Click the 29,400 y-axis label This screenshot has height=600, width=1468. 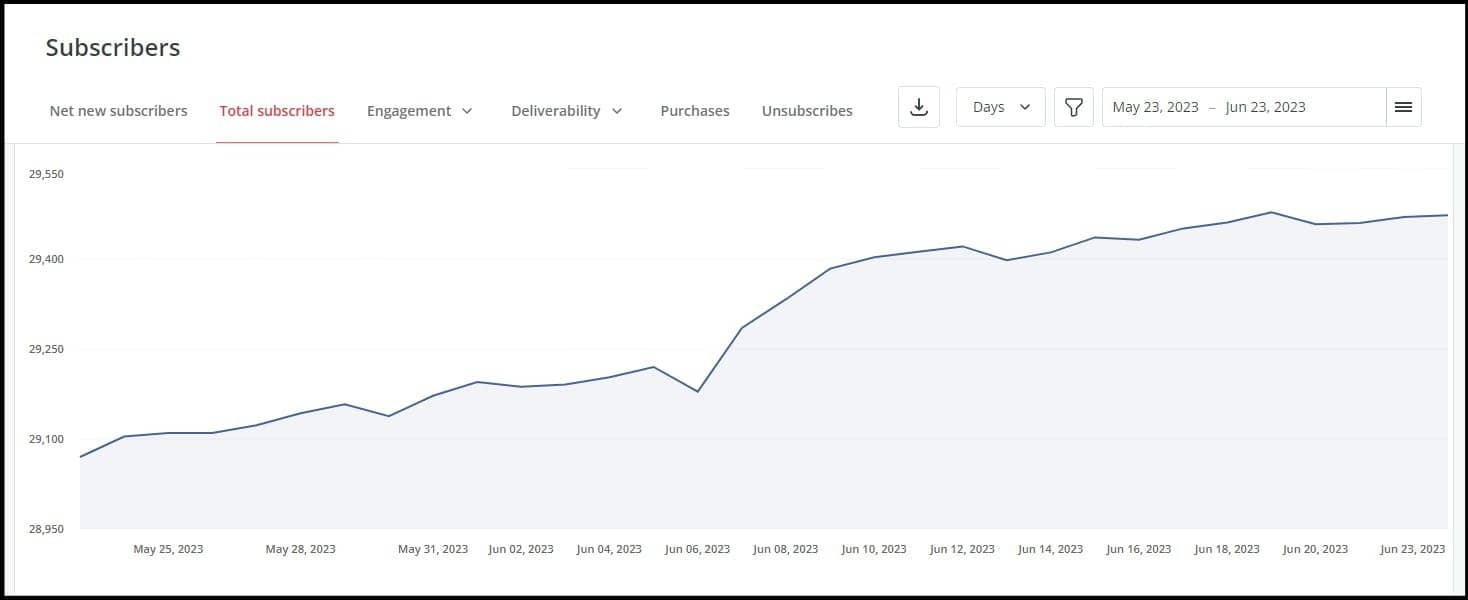pos(46,260)
